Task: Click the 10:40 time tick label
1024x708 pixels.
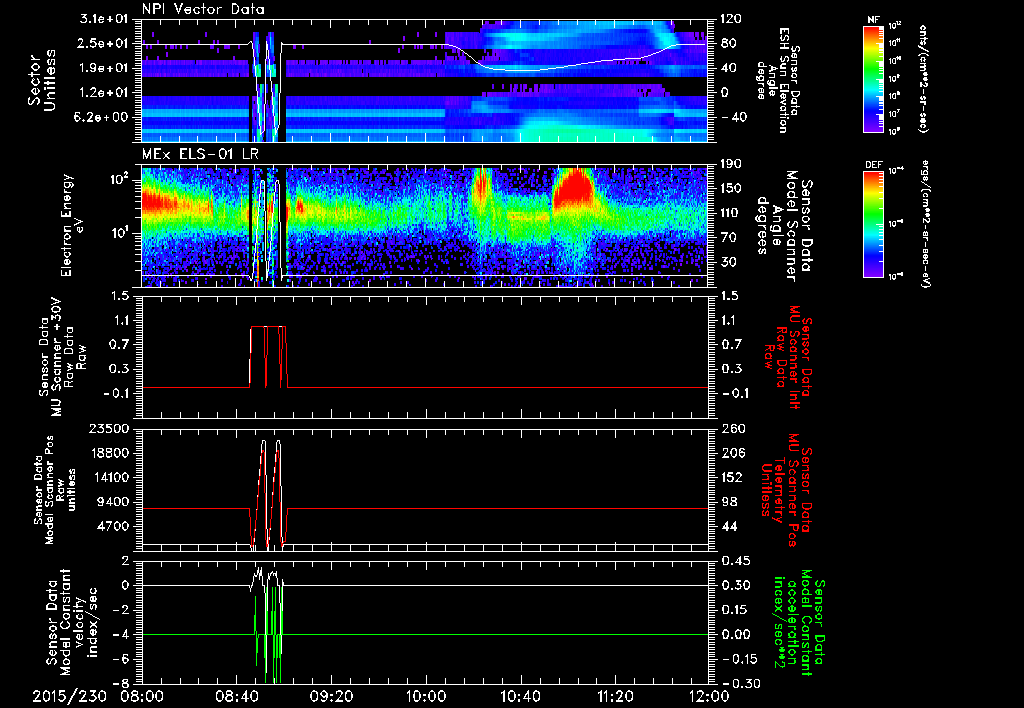Action: click(520, 698)
